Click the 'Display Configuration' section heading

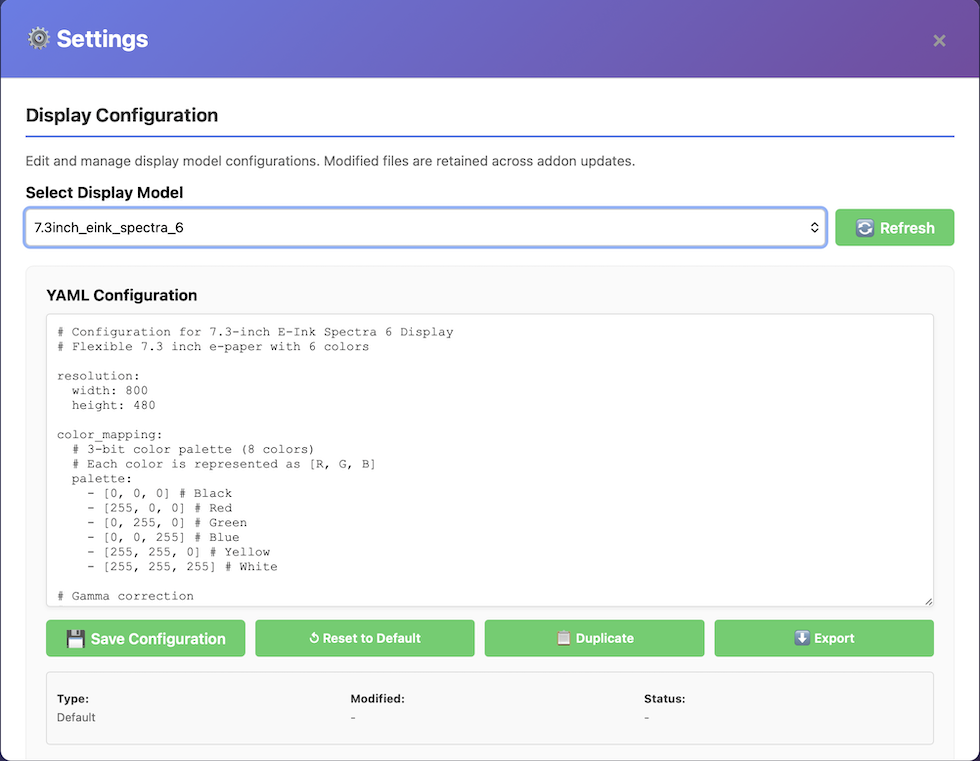(x=122, y=115)
